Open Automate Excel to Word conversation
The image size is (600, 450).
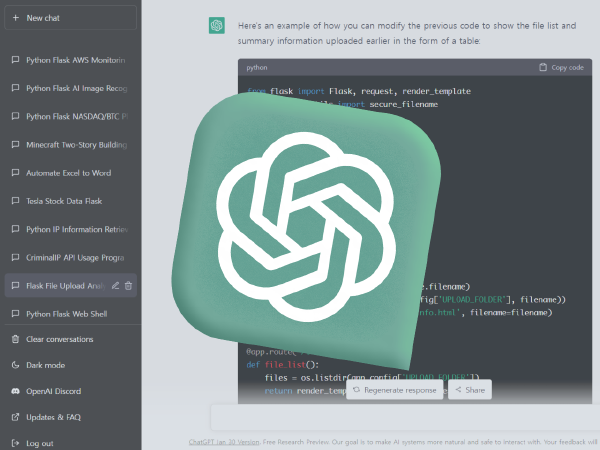pos(70,173)
